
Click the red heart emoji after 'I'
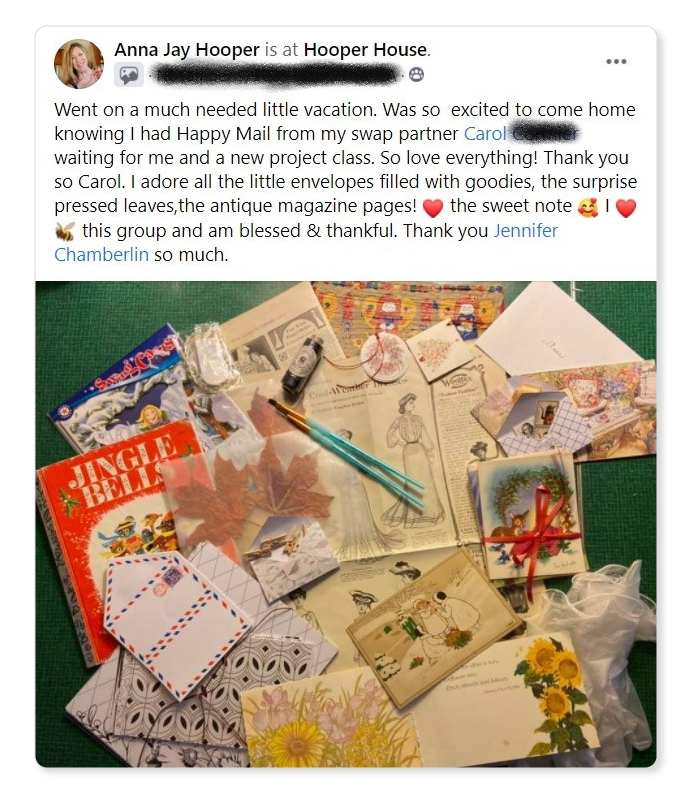(x=626, y=207)
